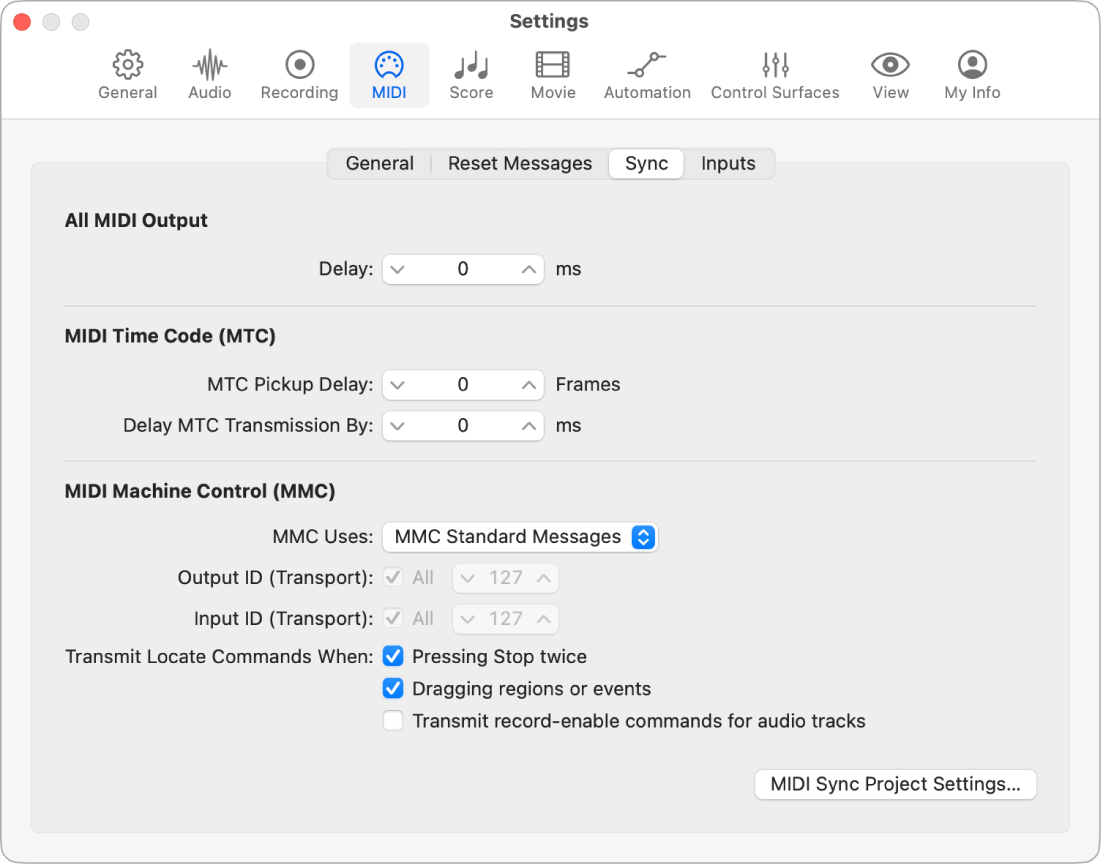The image size is (1102, 866).
Task: Enable Transmit record-enable commands for audio tracks
Action: click(393, 721)
